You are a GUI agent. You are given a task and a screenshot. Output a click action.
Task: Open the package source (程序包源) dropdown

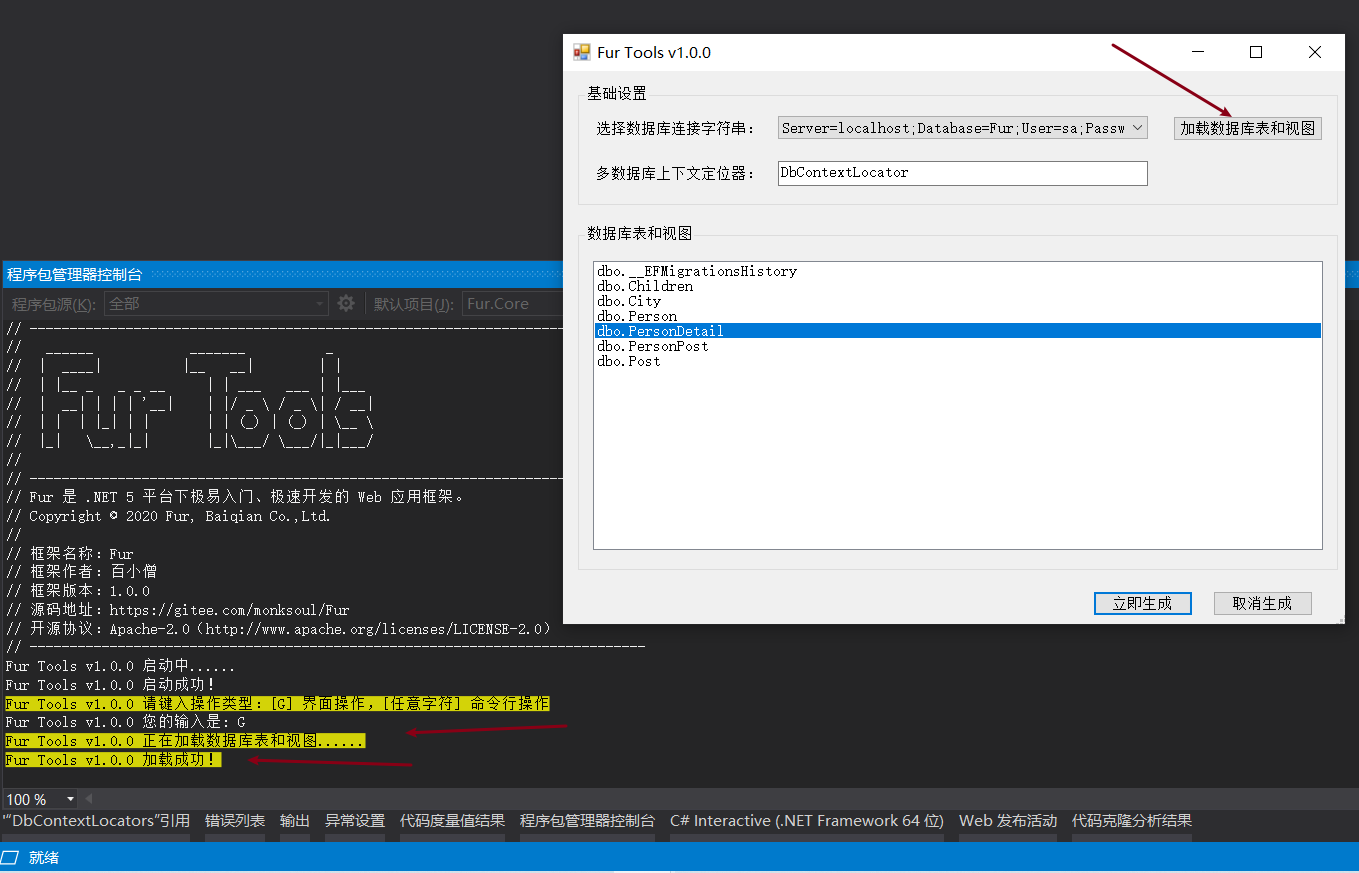215,304
